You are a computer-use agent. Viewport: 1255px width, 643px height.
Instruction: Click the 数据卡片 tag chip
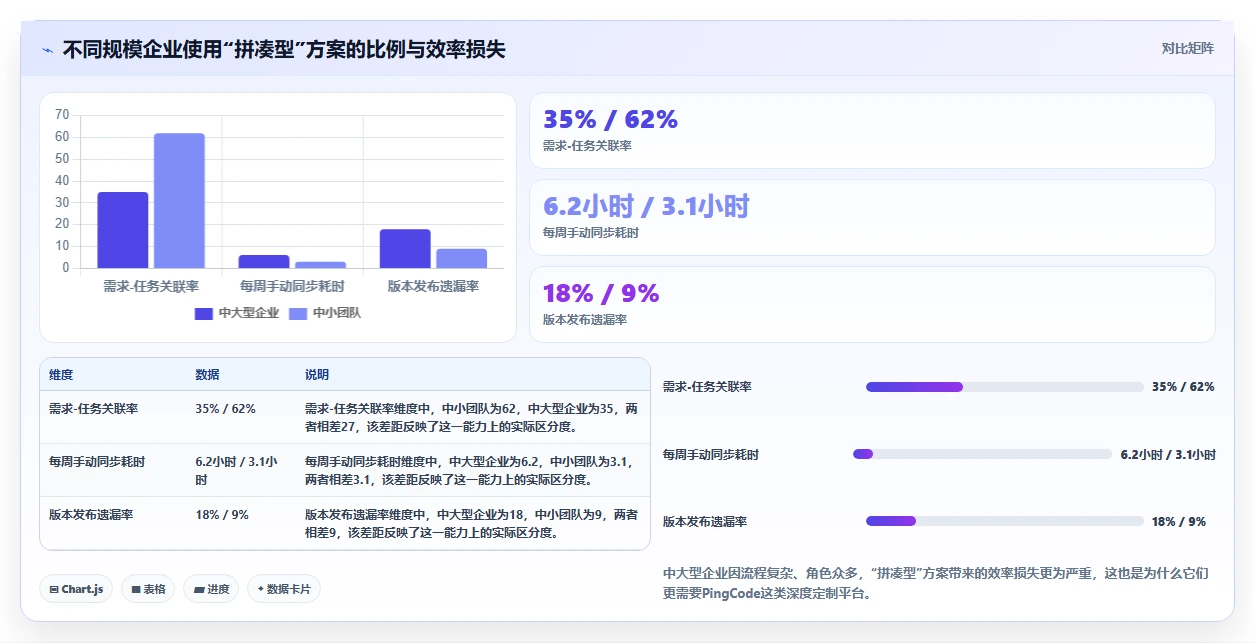click(284, 589)
